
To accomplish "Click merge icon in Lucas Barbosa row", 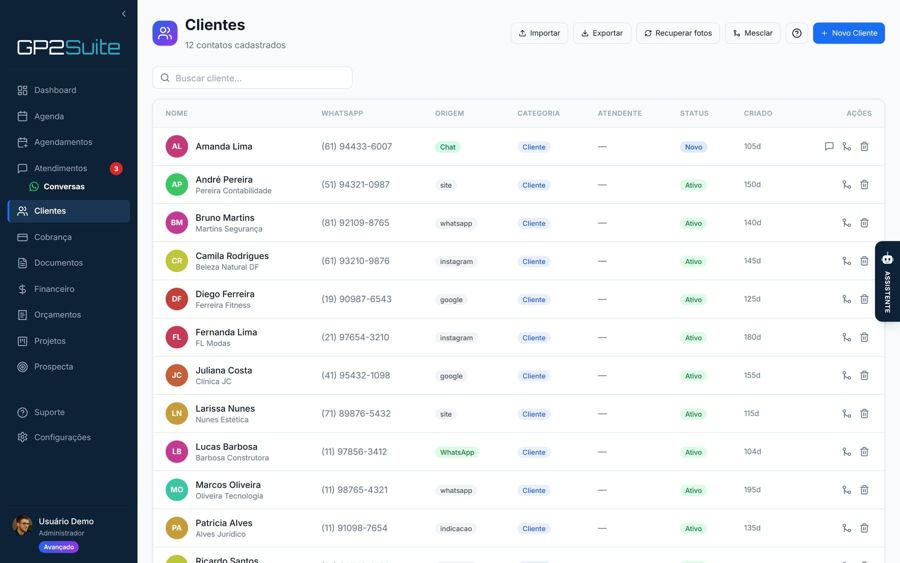I will coord(847,452).
